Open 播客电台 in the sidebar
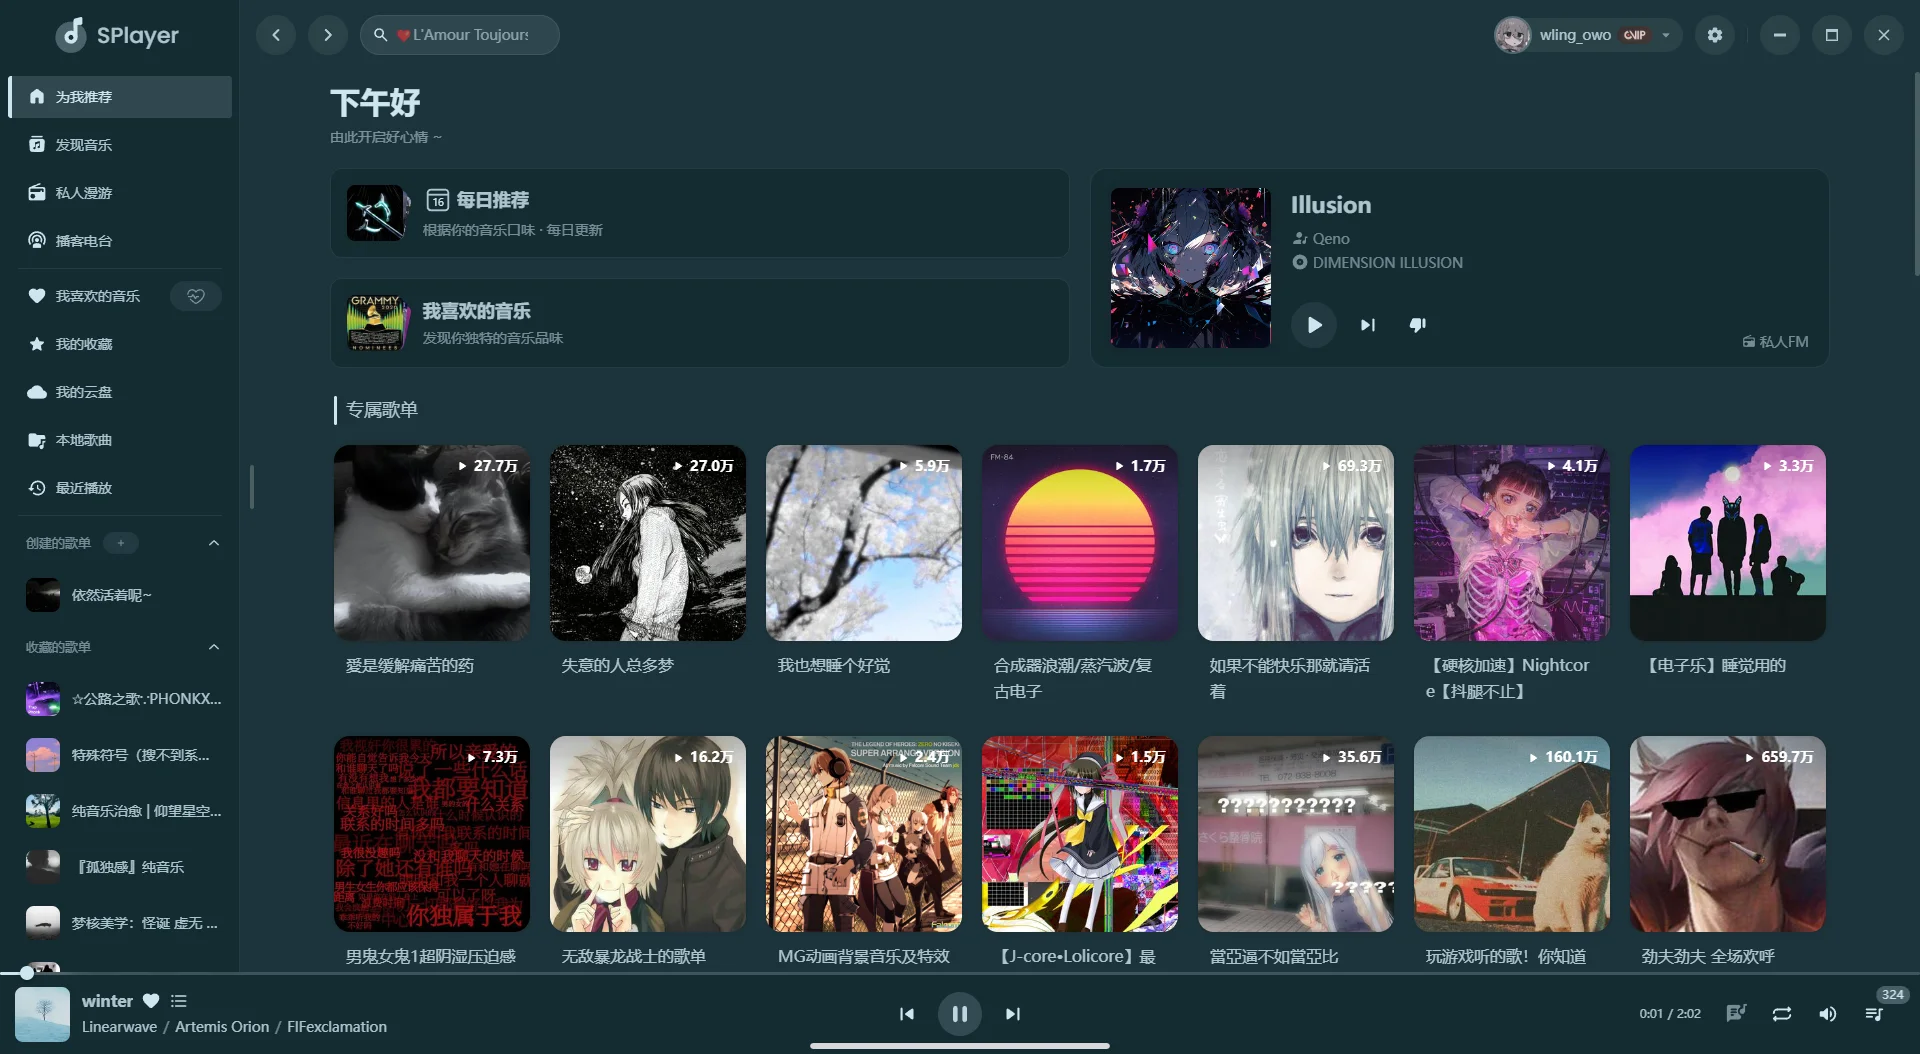The image size is (1920, 1054). click(120, 241)
